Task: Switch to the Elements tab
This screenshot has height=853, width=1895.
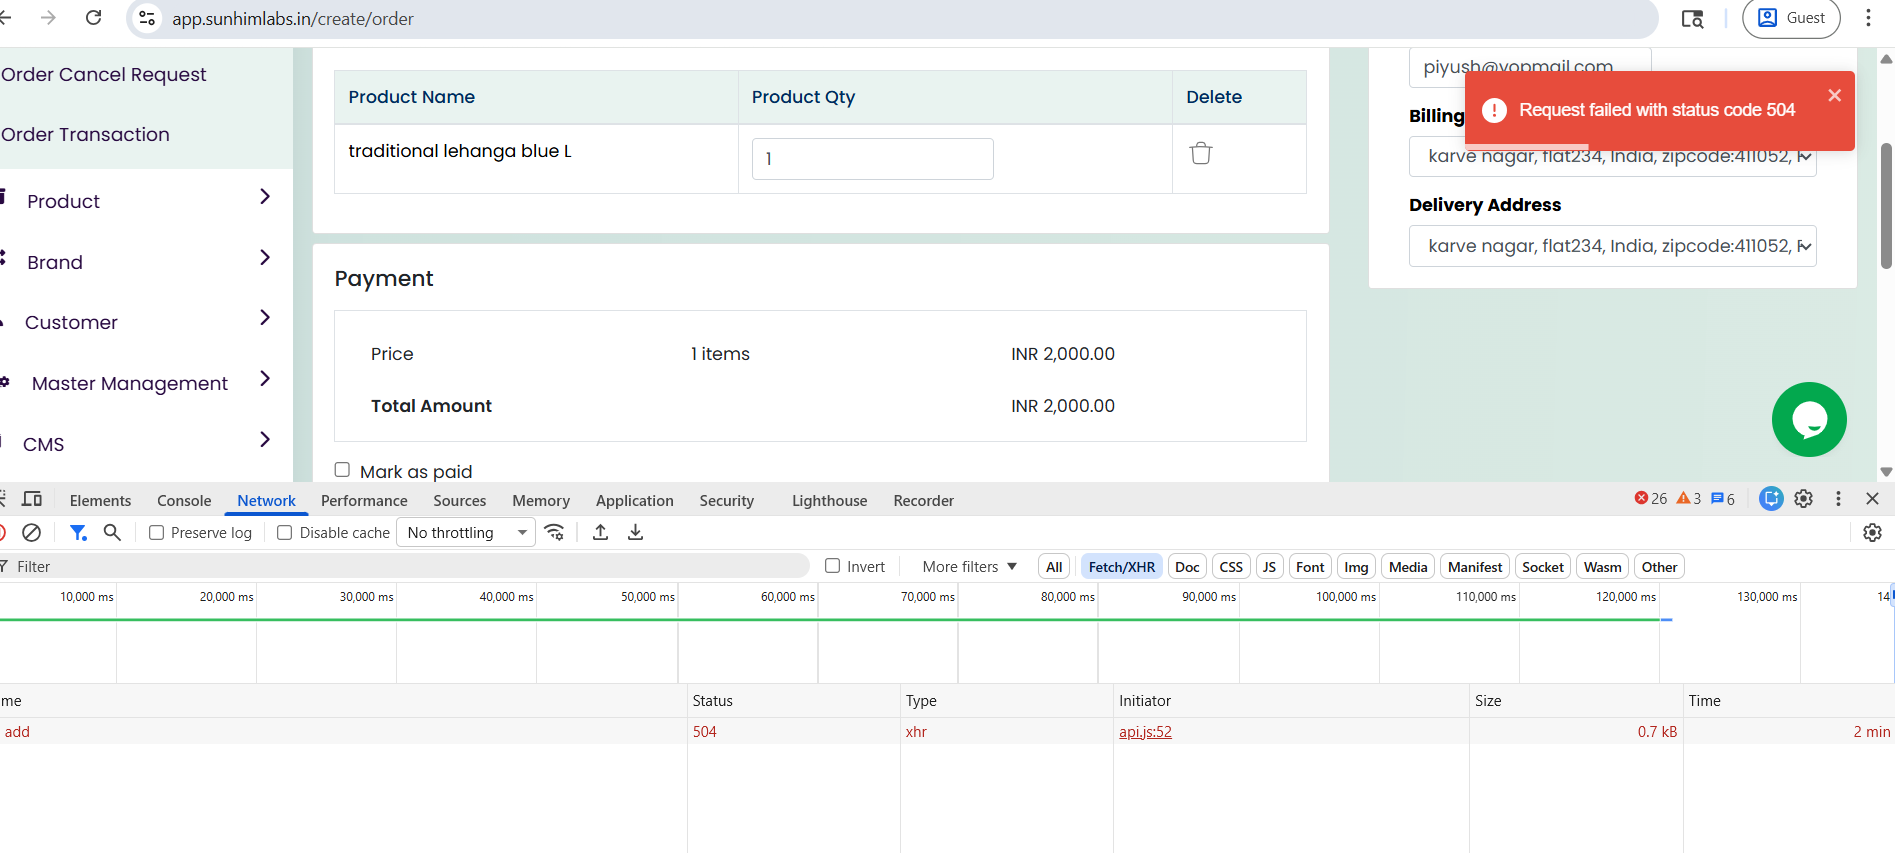Action: point(100,500)
